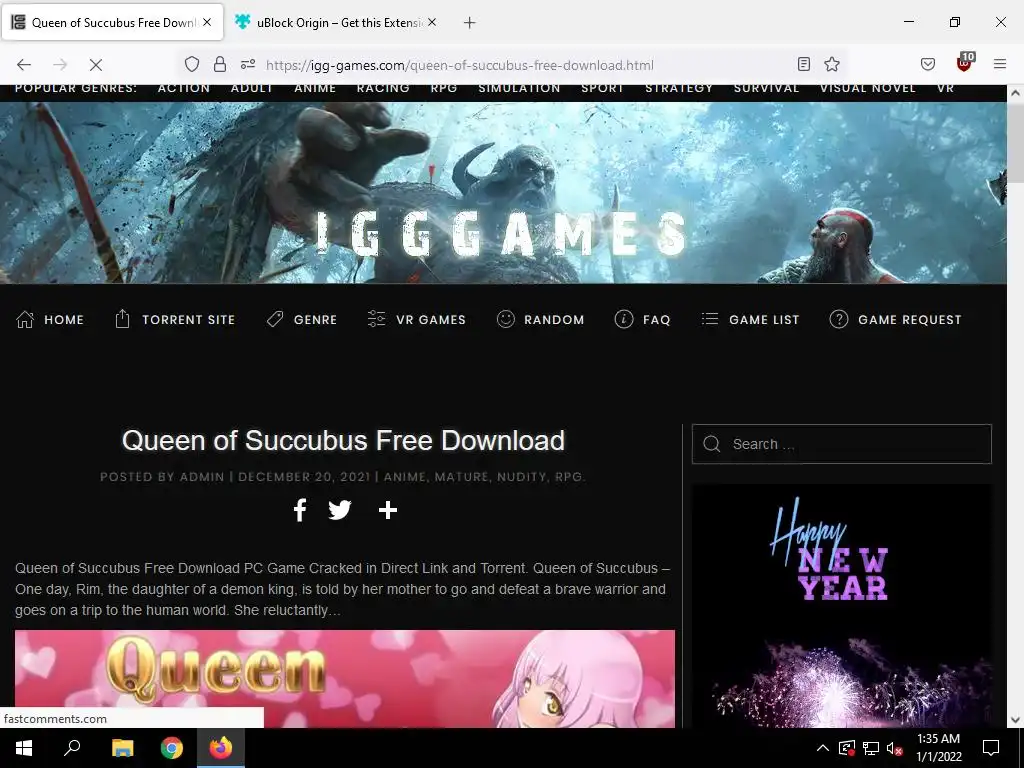Viewport: 1024px width, 768px height.
Task: Open uBlock Origin extension popup
Action: [965, 63]
